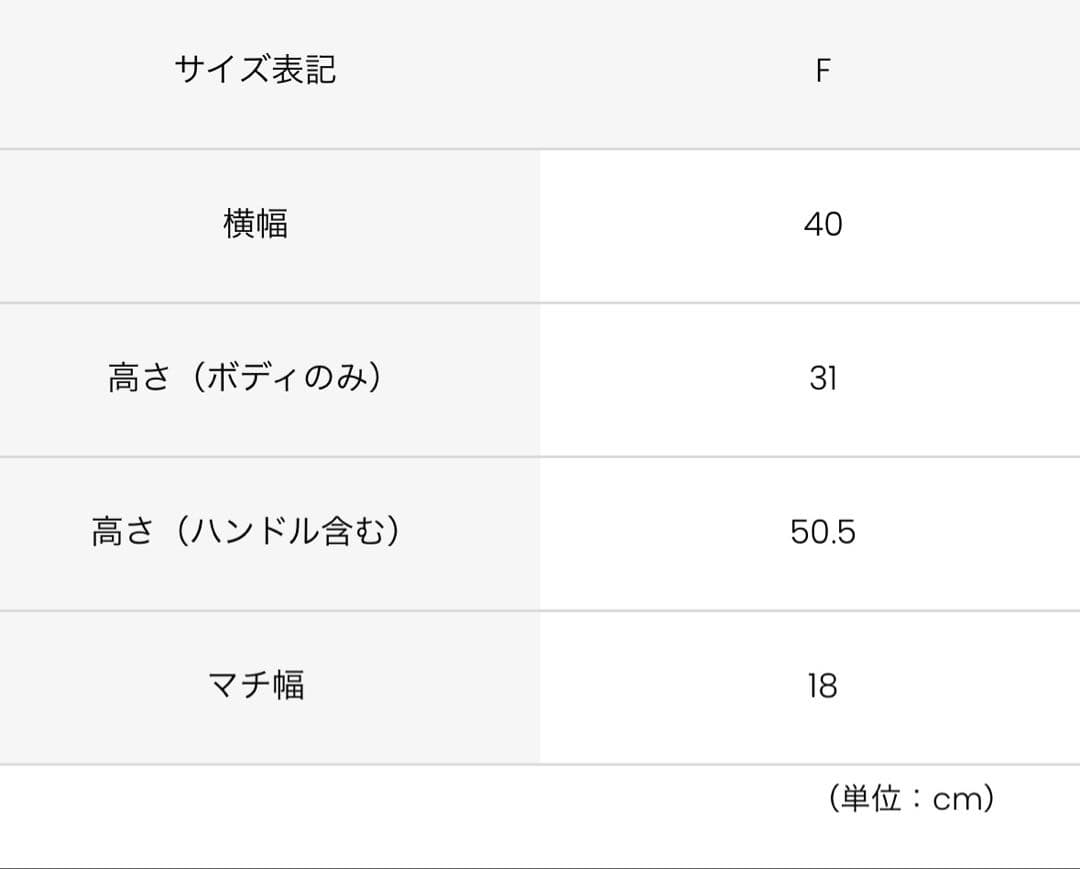Select the width value 40

click(x=822, y=224)
